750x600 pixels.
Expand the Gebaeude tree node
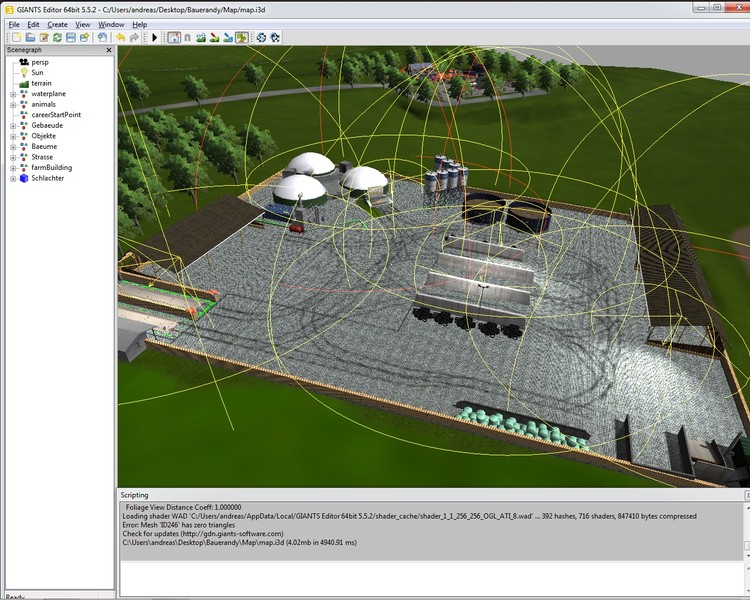13,126
